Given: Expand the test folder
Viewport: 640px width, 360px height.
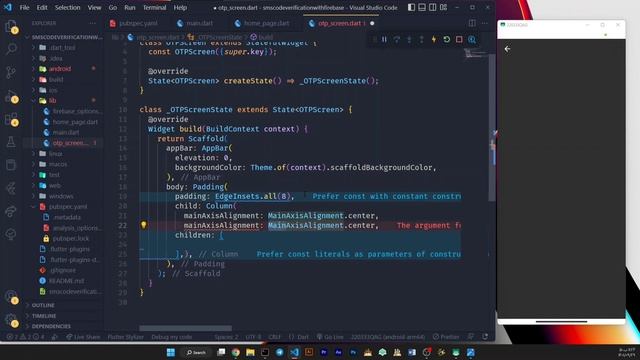Looking at the screenshot, I should click(54, 175).
